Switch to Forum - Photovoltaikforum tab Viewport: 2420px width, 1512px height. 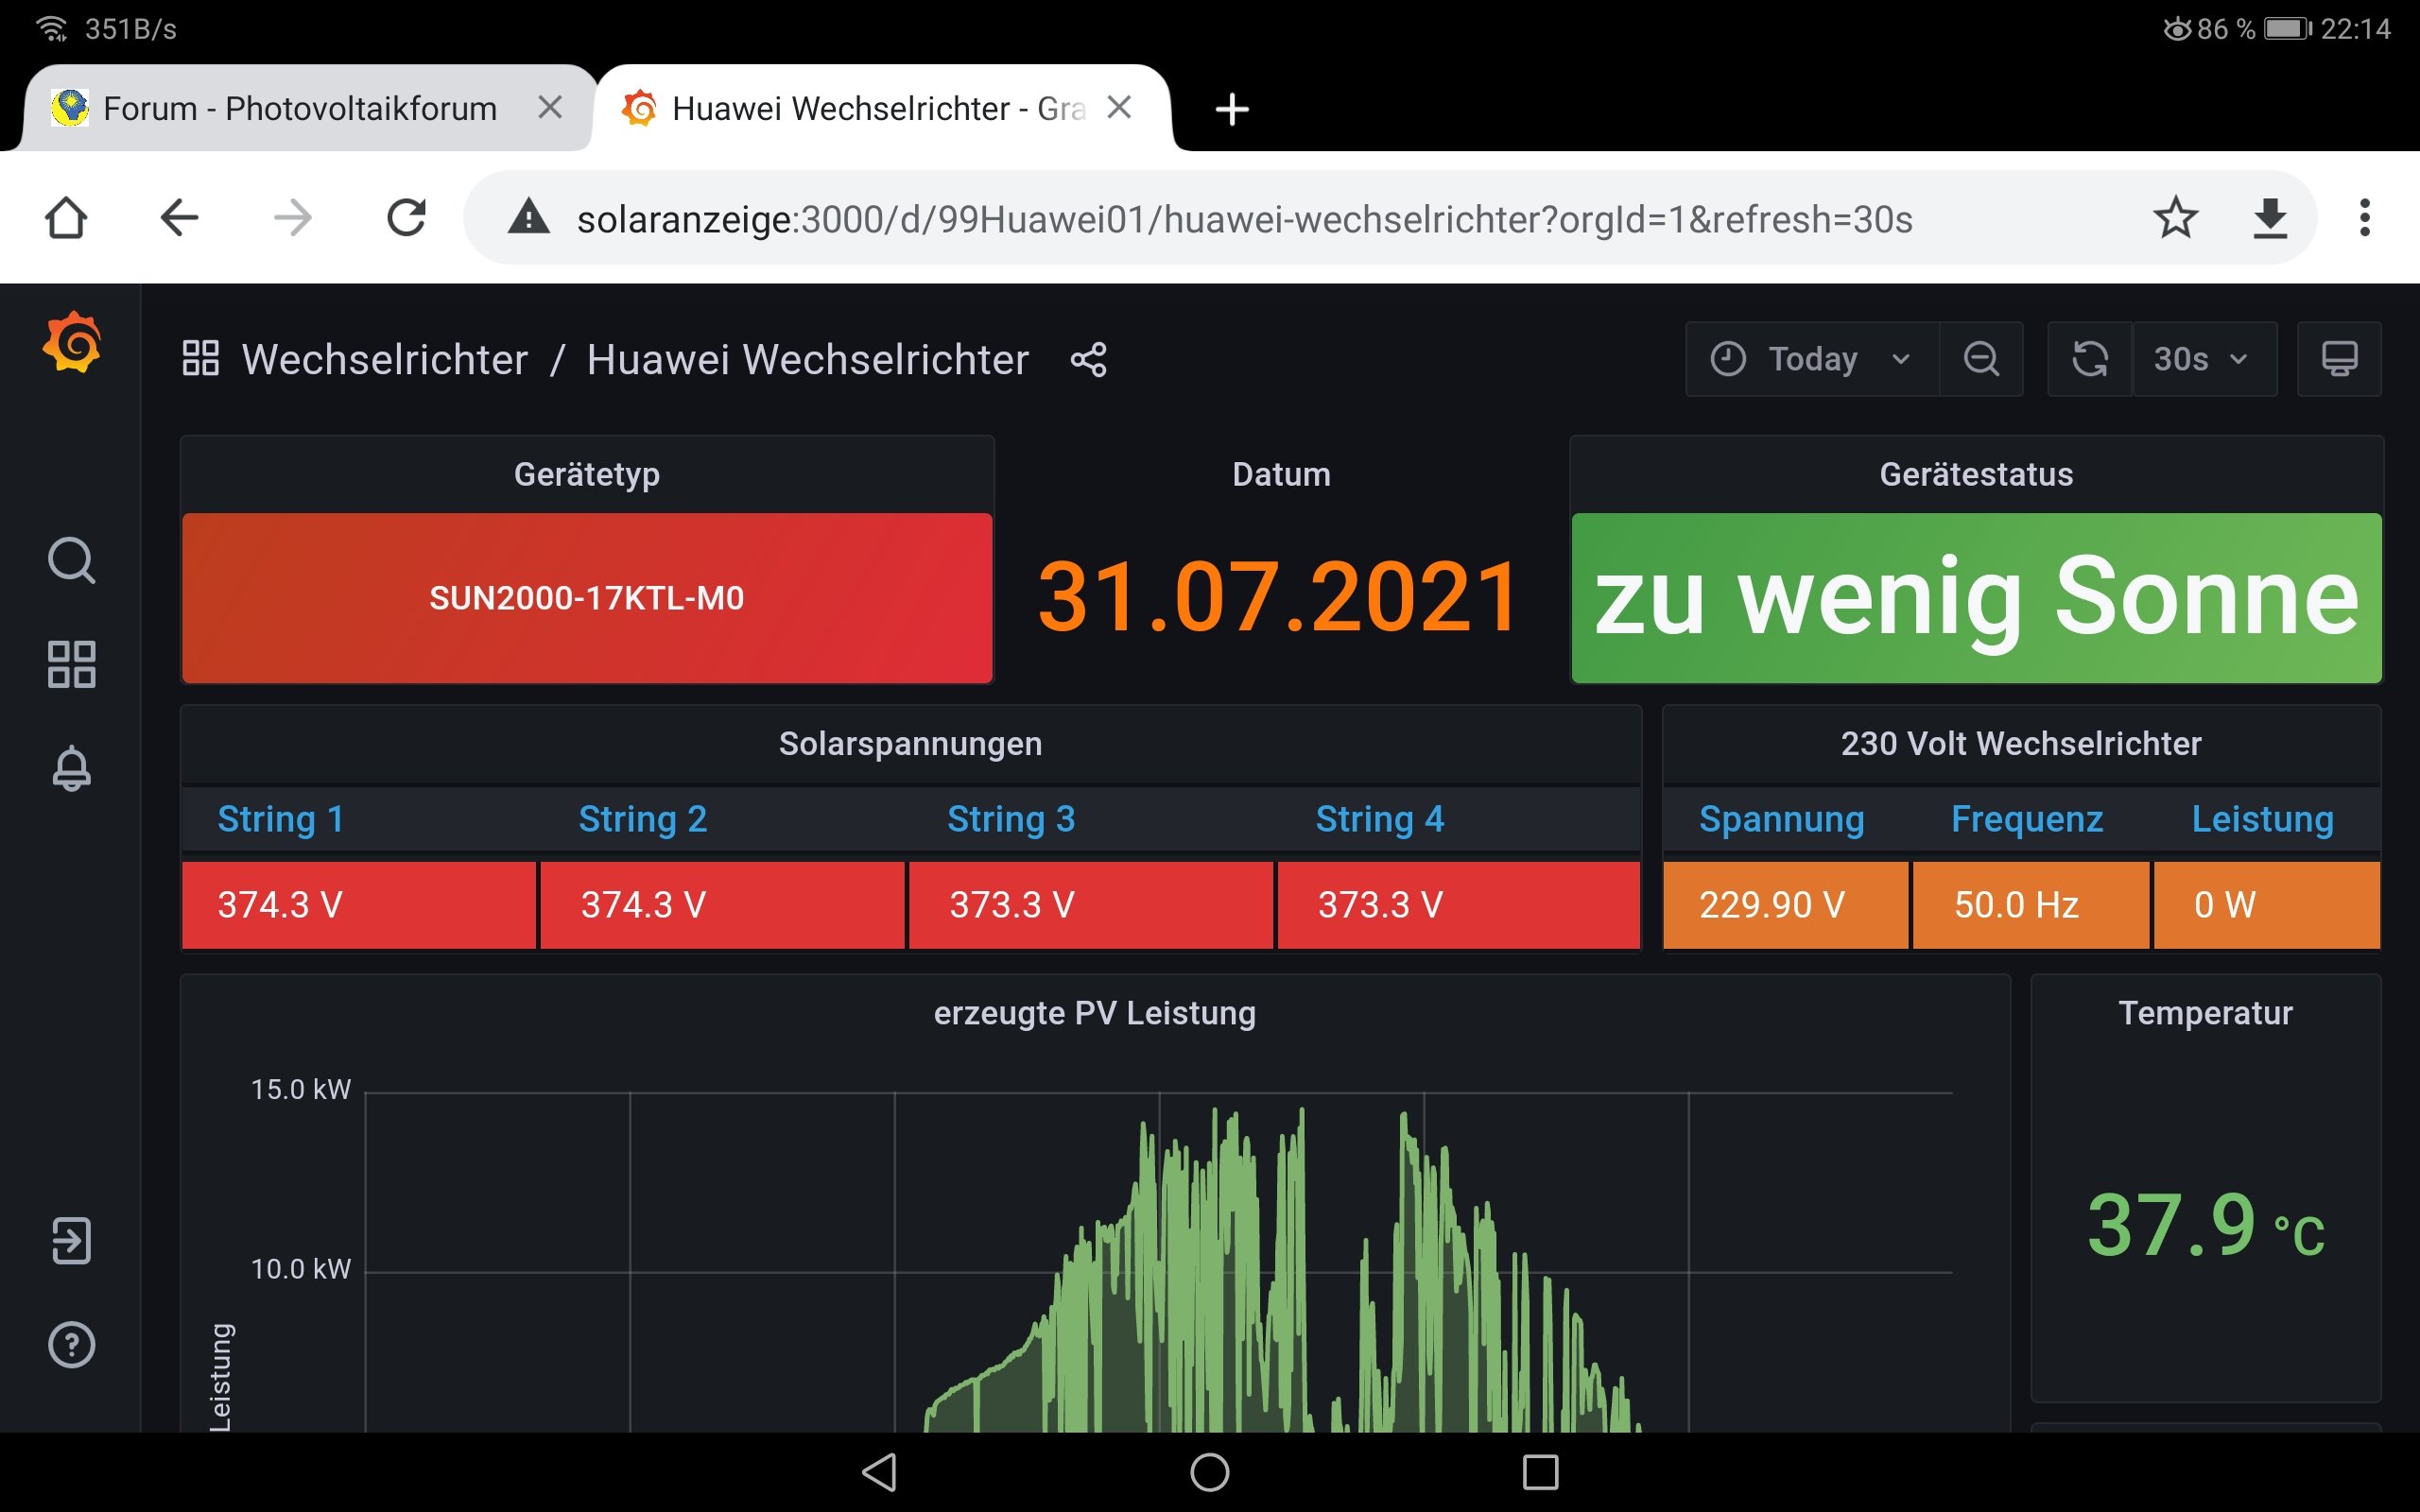(300, 108)
